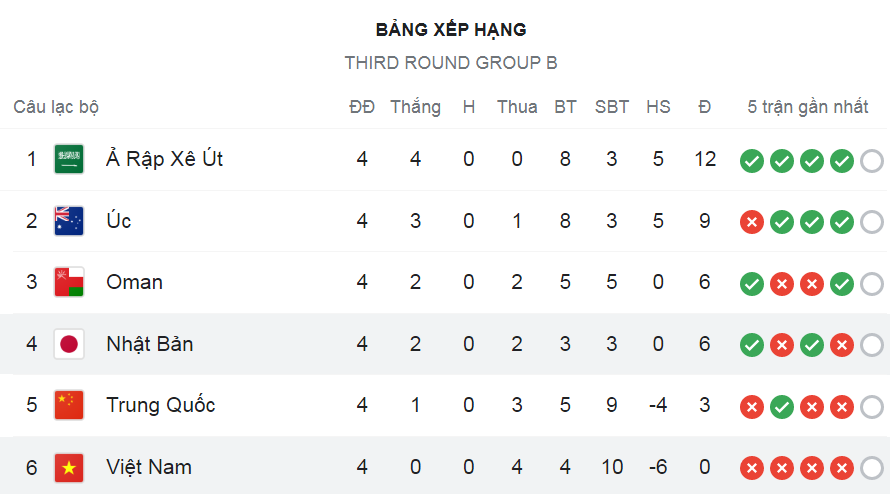The height and width of the screenshot is (494, 890).
Task: Click the Câu lạc bộ column header
Action: click(x=56, y=107)
